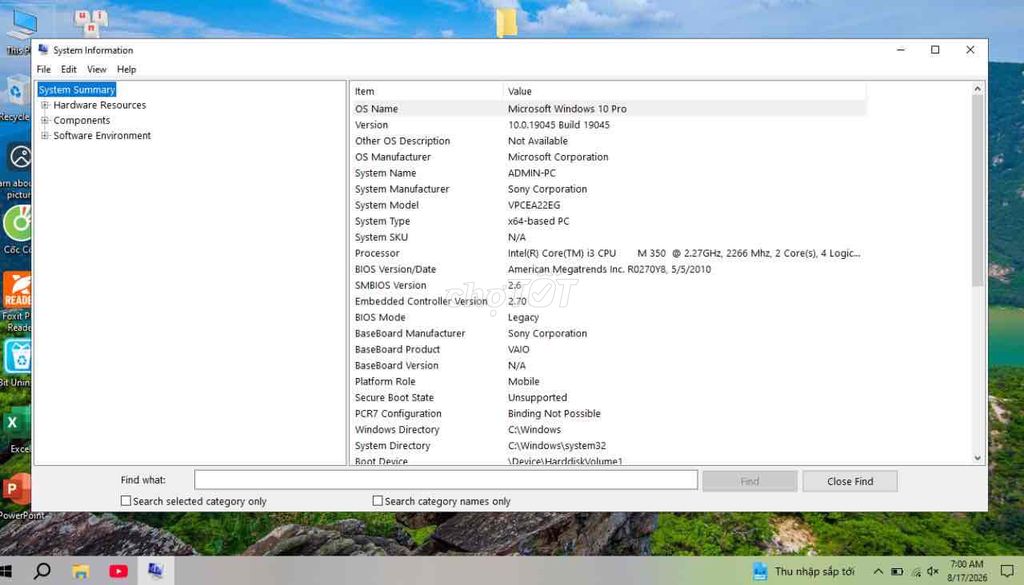Select the System Model row label
Screen dimensions: 1024x585
click(387, 205)
